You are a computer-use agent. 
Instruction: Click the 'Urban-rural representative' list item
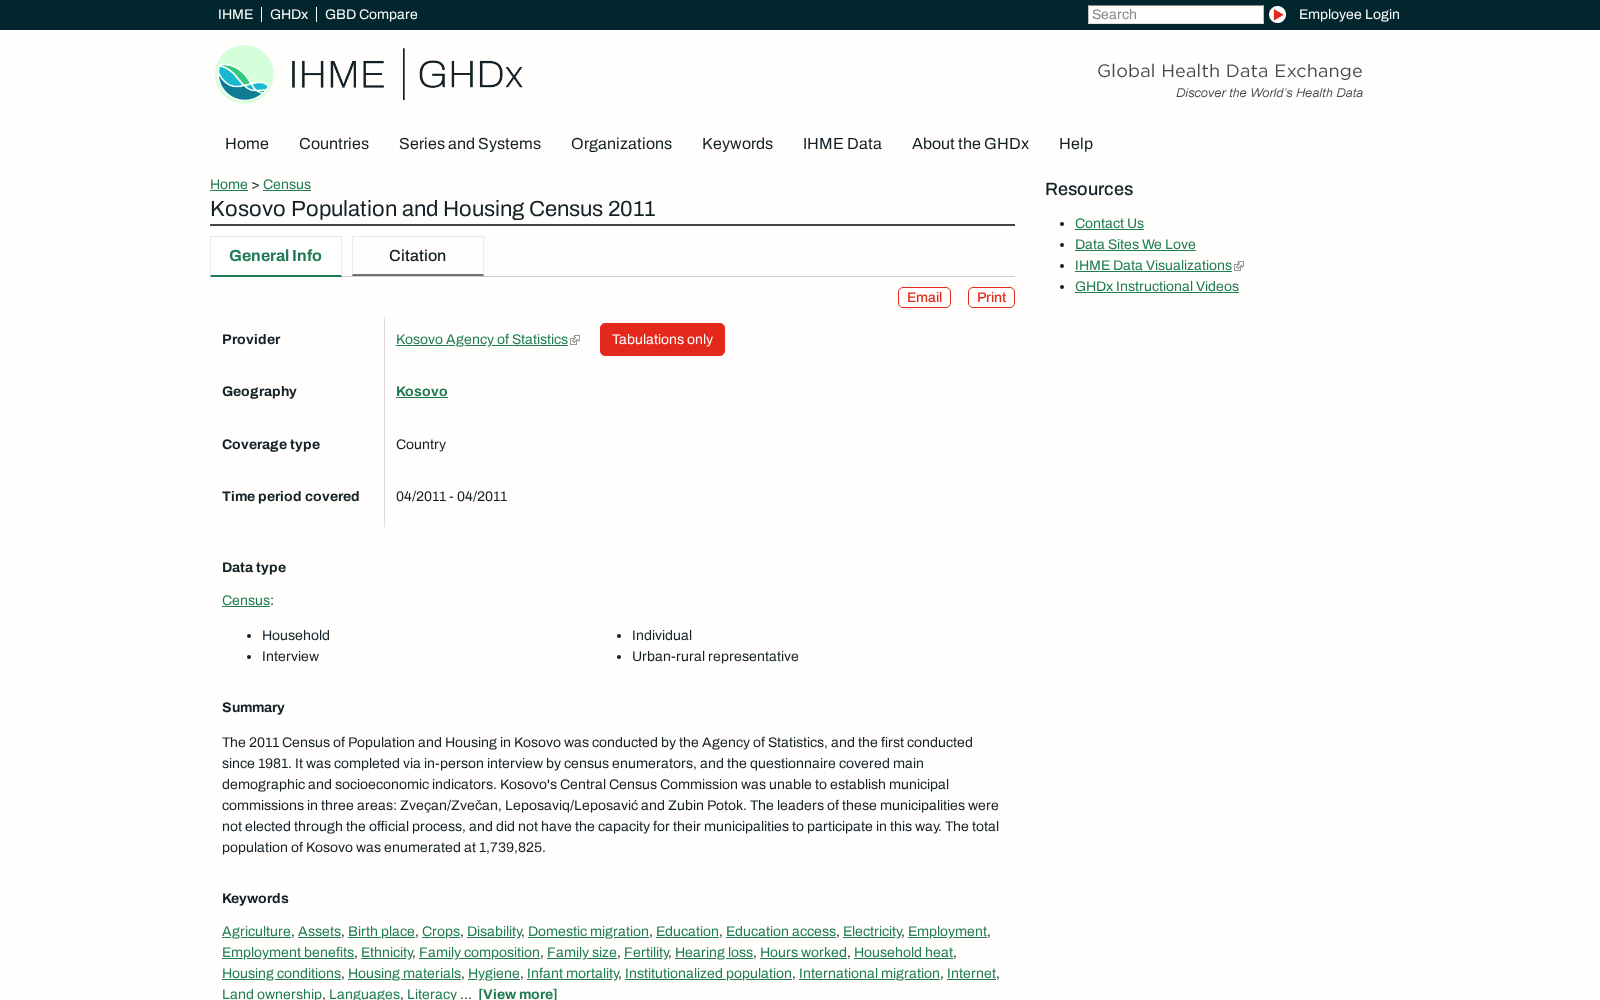[x=715, y=657]
